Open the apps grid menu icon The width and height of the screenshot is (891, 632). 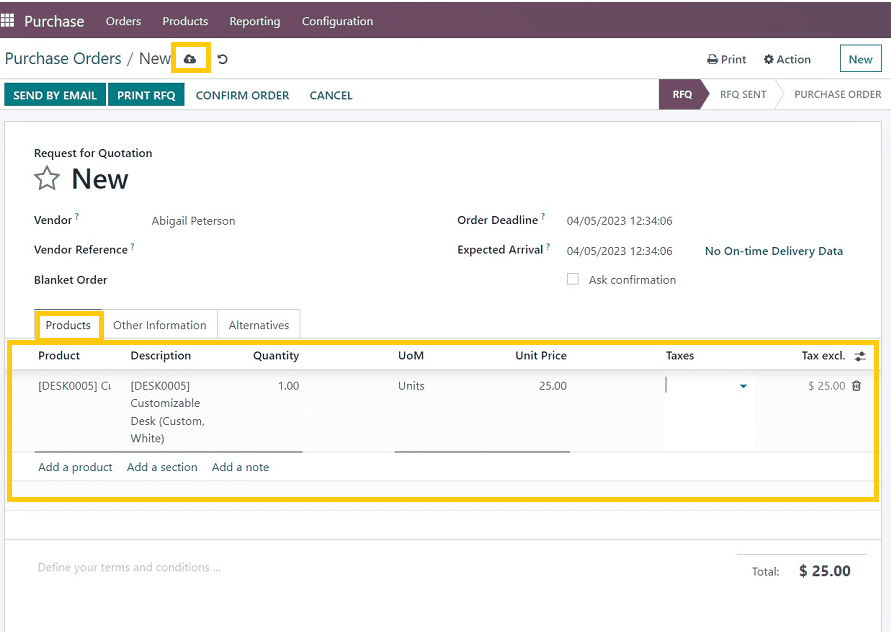pyautogui.click(x=8, y=20)
